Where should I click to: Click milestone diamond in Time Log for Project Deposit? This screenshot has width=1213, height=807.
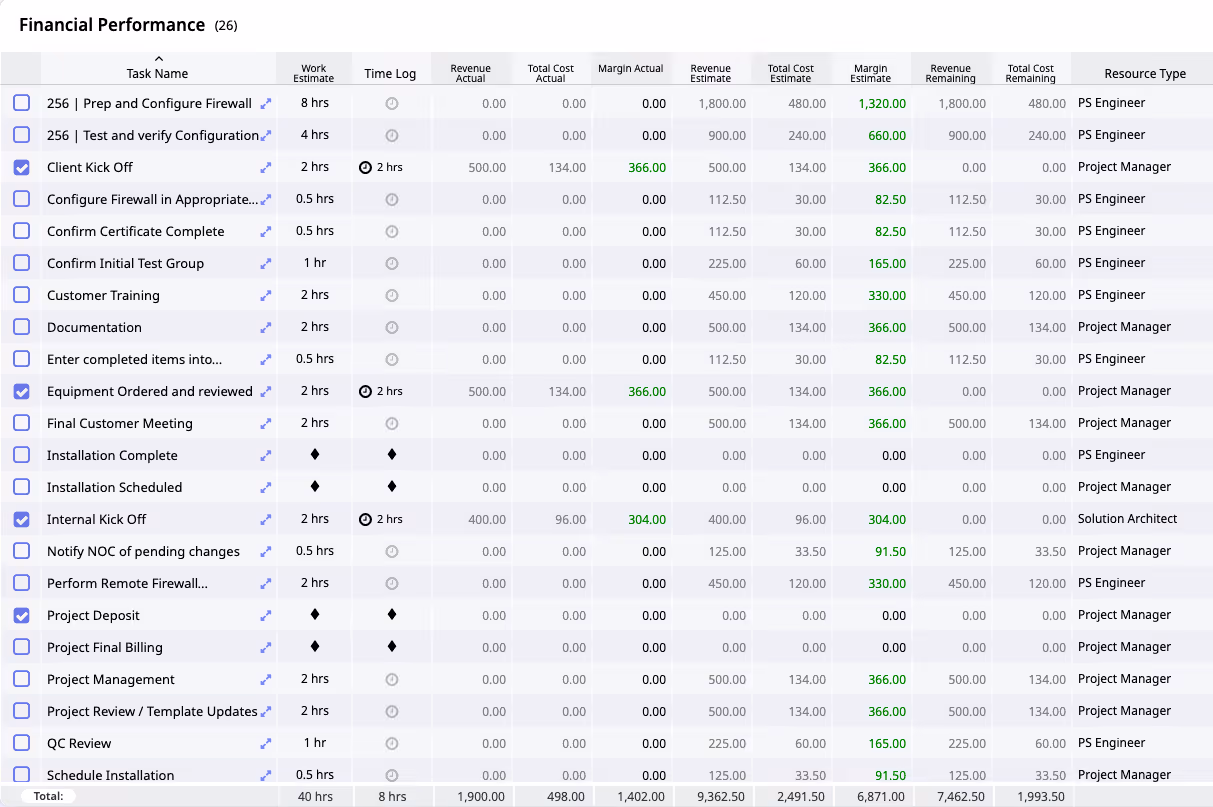(392, 614)
